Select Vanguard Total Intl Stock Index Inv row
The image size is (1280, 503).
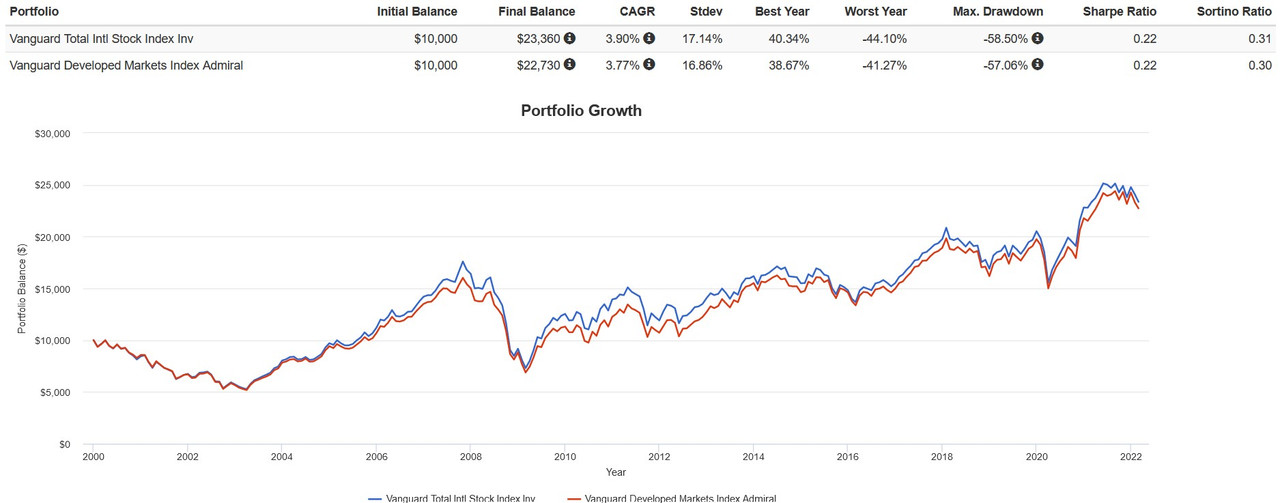[640, 39]
